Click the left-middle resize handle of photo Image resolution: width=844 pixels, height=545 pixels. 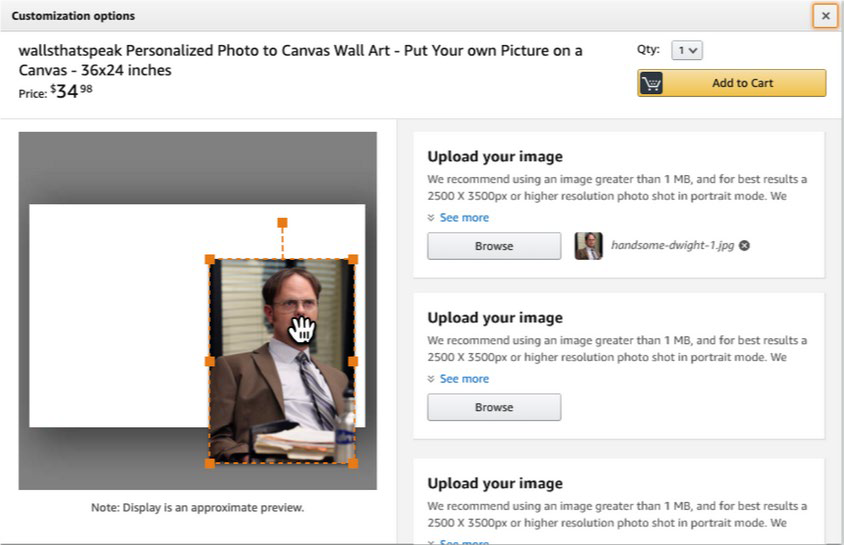pyautogui.click(x=210, y=361)
